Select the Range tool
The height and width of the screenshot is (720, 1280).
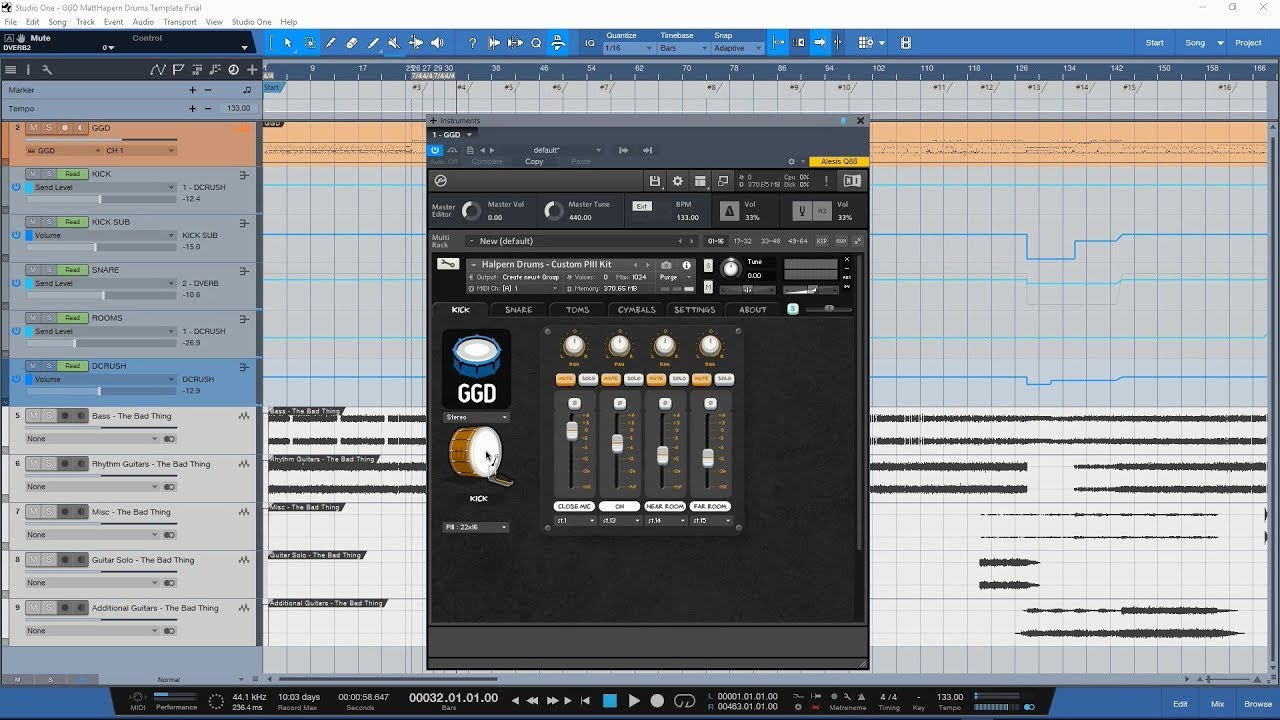pos(309,43)
